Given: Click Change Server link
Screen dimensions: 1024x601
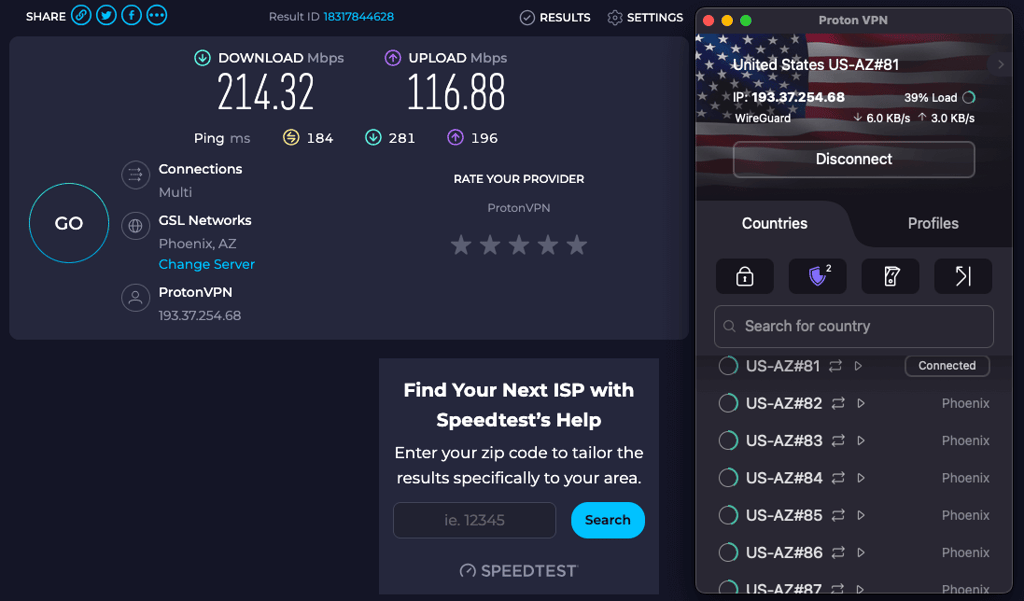Looking at the screenshot, I should (x=206, y=265).
